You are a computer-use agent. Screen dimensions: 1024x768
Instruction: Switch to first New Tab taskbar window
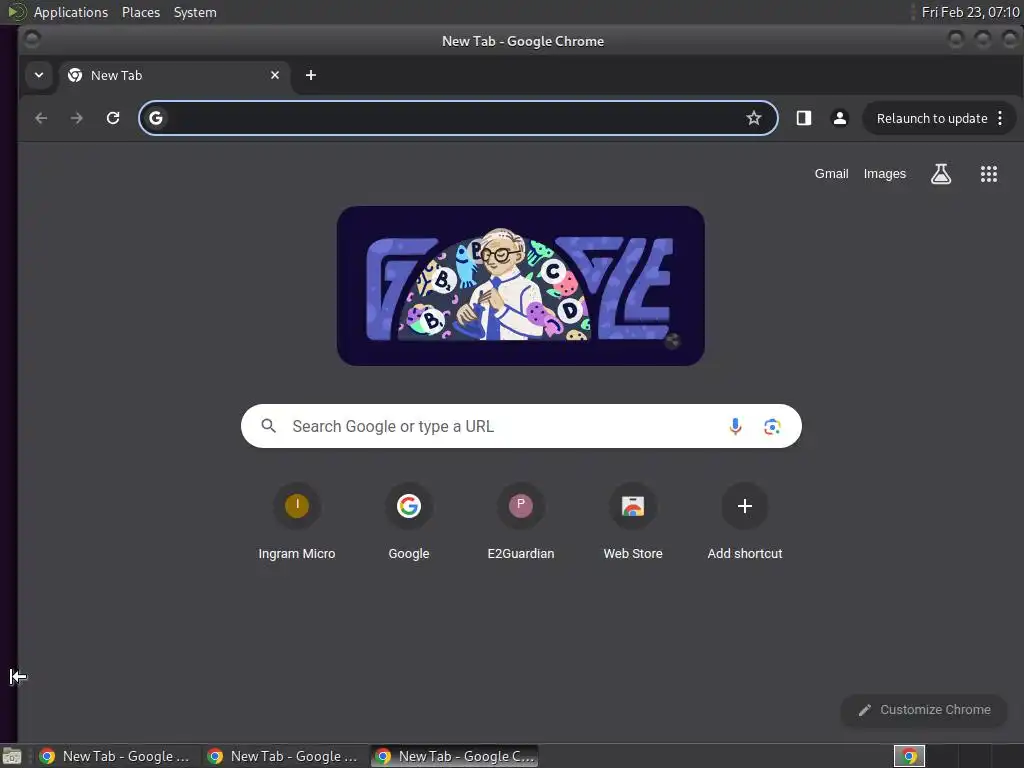point(116,756)
